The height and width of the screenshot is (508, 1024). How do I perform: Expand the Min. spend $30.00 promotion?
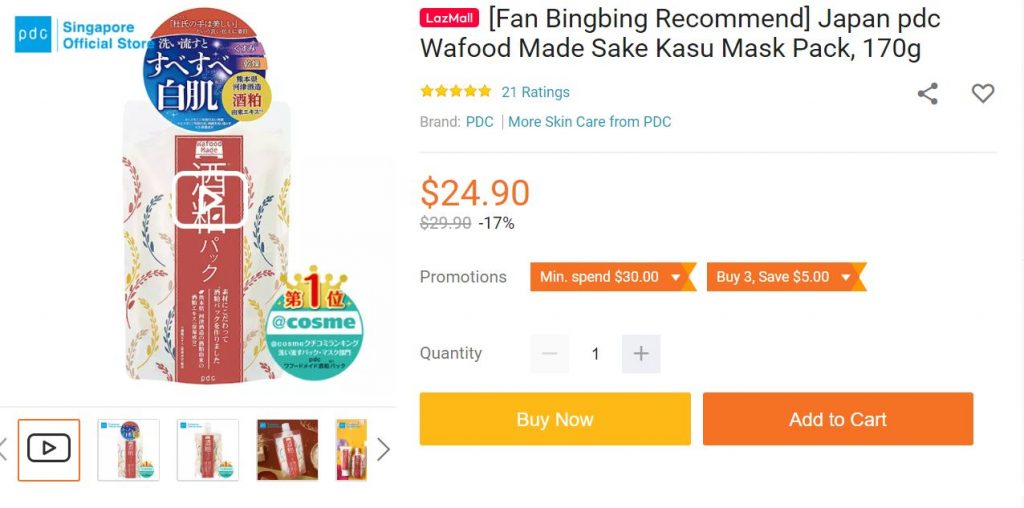point(610,277)
